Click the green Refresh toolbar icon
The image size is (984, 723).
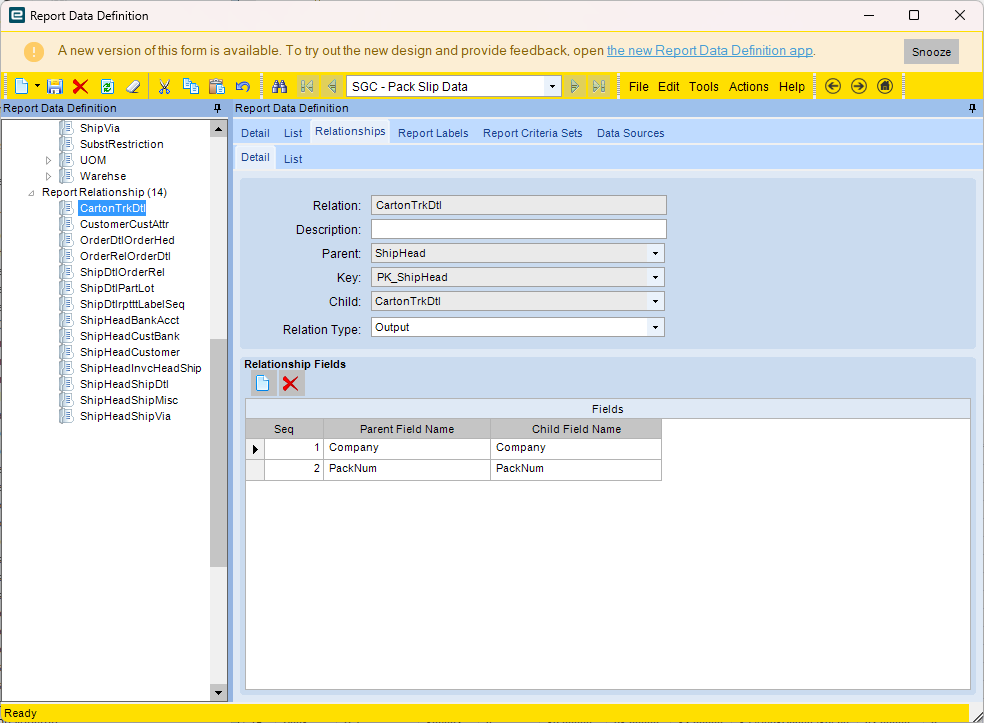point(107,87)
